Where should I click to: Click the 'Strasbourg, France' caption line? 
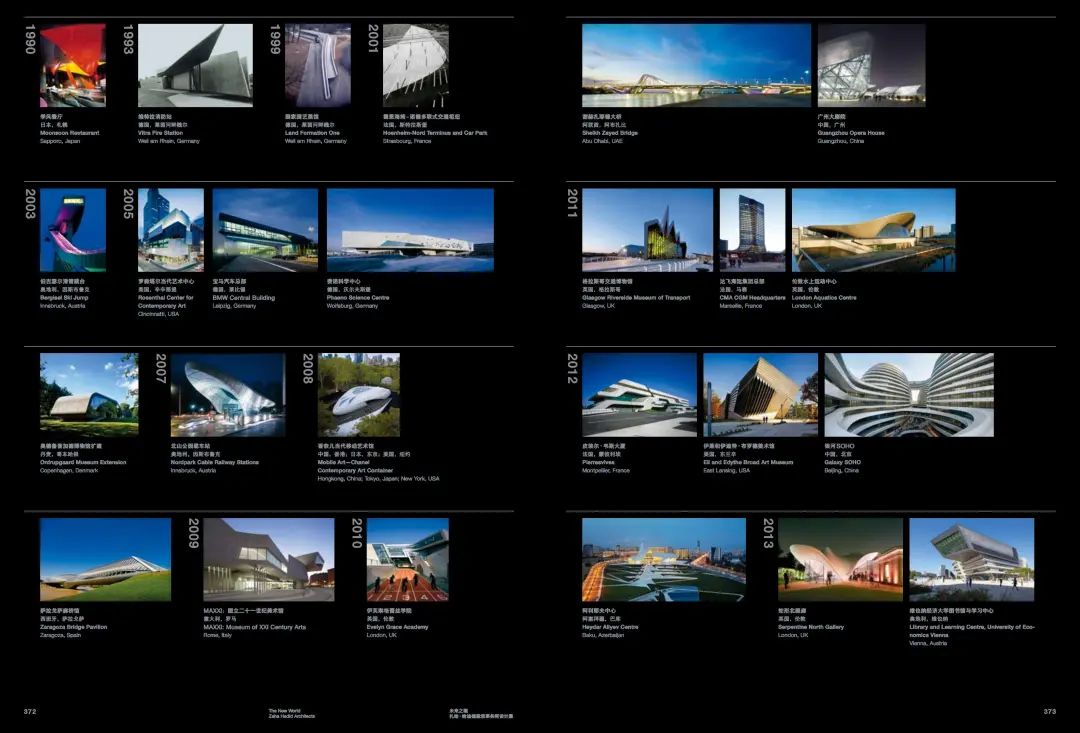(407, 141)
